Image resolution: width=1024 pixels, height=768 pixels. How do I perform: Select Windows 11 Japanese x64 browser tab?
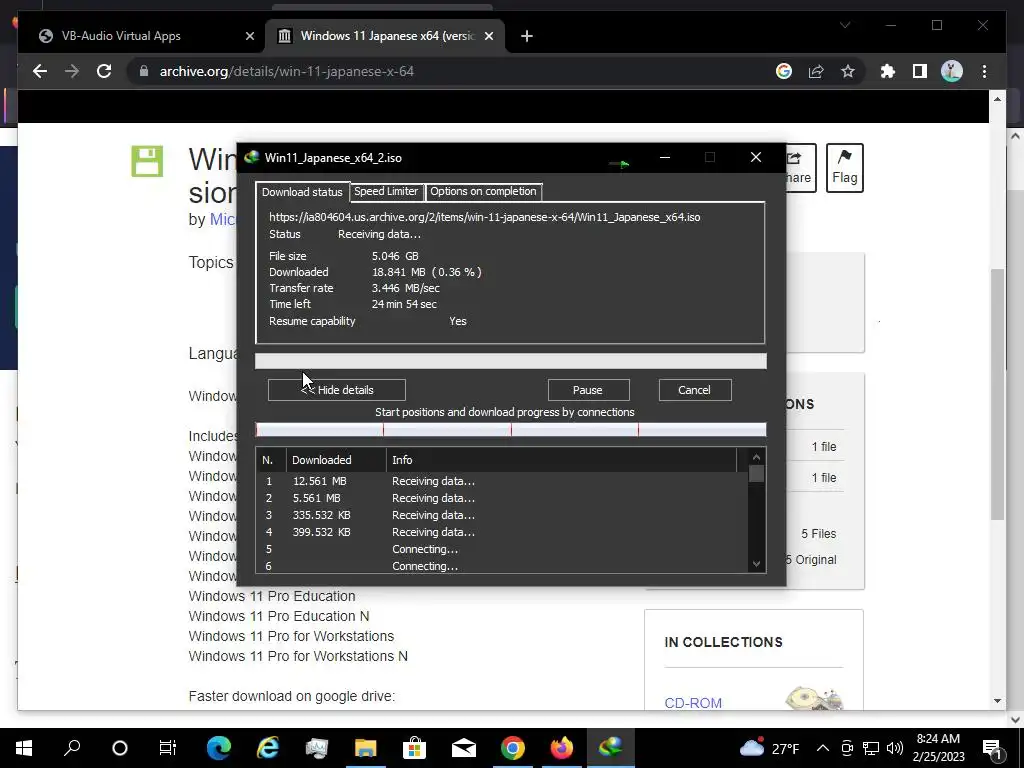384,36
